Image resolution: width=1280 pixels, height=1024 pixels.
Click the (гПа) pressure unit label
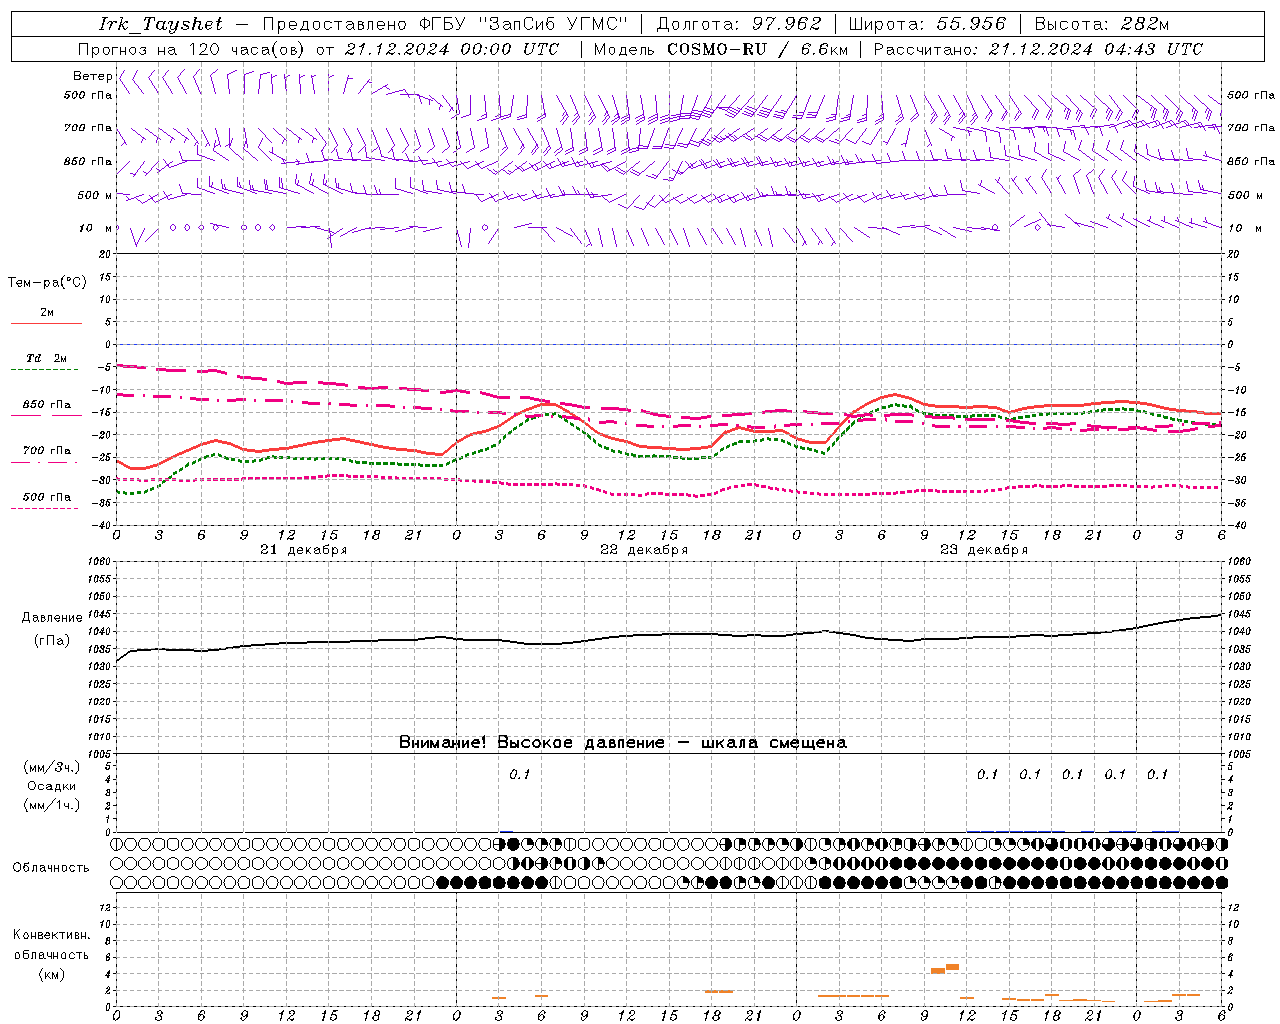[52, 640]
